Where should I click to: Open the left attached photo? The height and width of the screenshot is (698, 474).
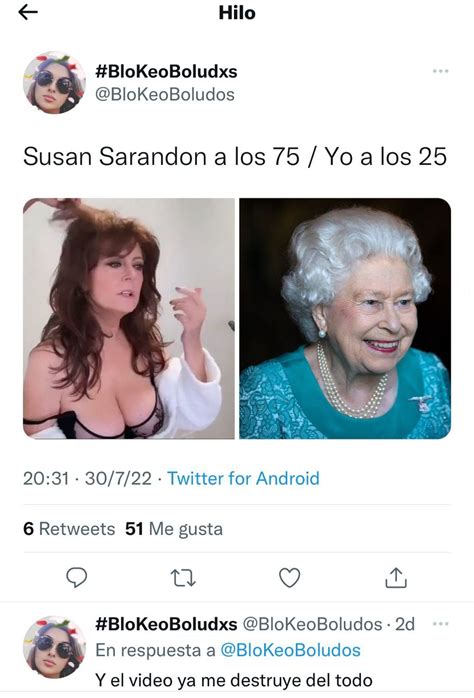129,318
